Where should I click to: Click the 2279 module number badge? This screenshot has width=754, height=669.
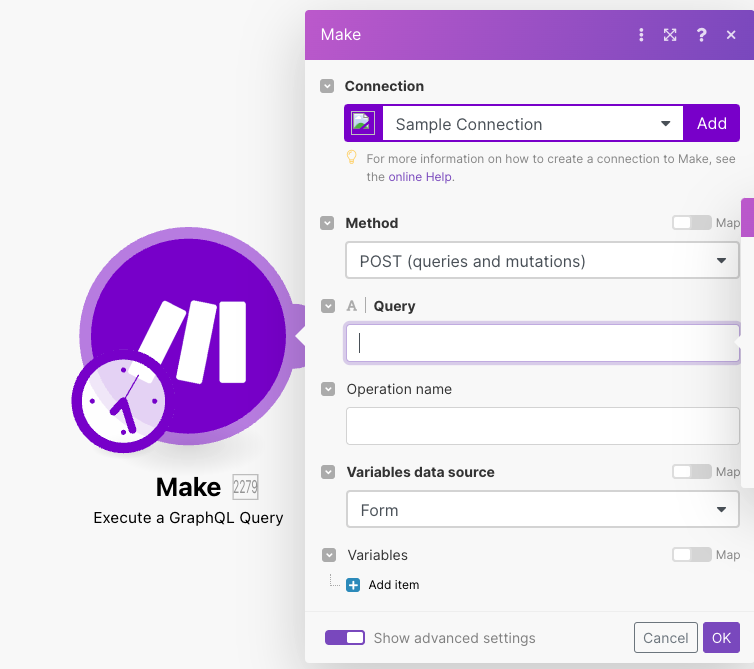(x=245, y=487)
